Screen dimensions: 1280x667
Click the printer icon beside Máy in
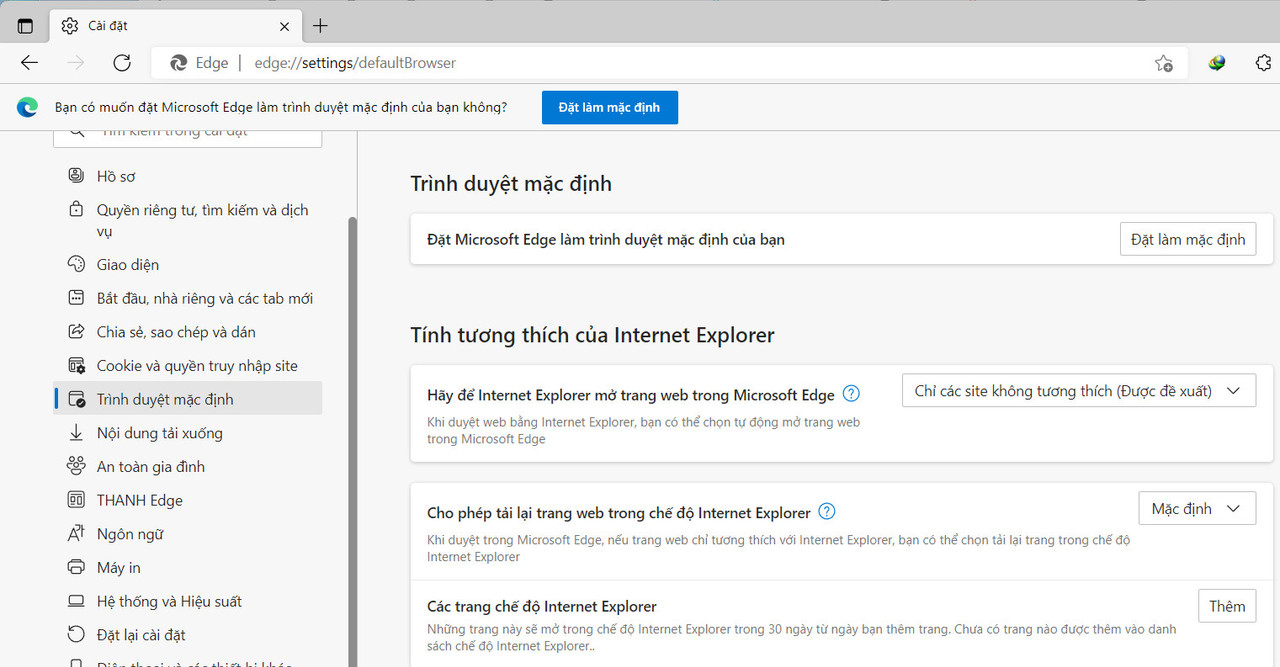click(x=76, y=568)
